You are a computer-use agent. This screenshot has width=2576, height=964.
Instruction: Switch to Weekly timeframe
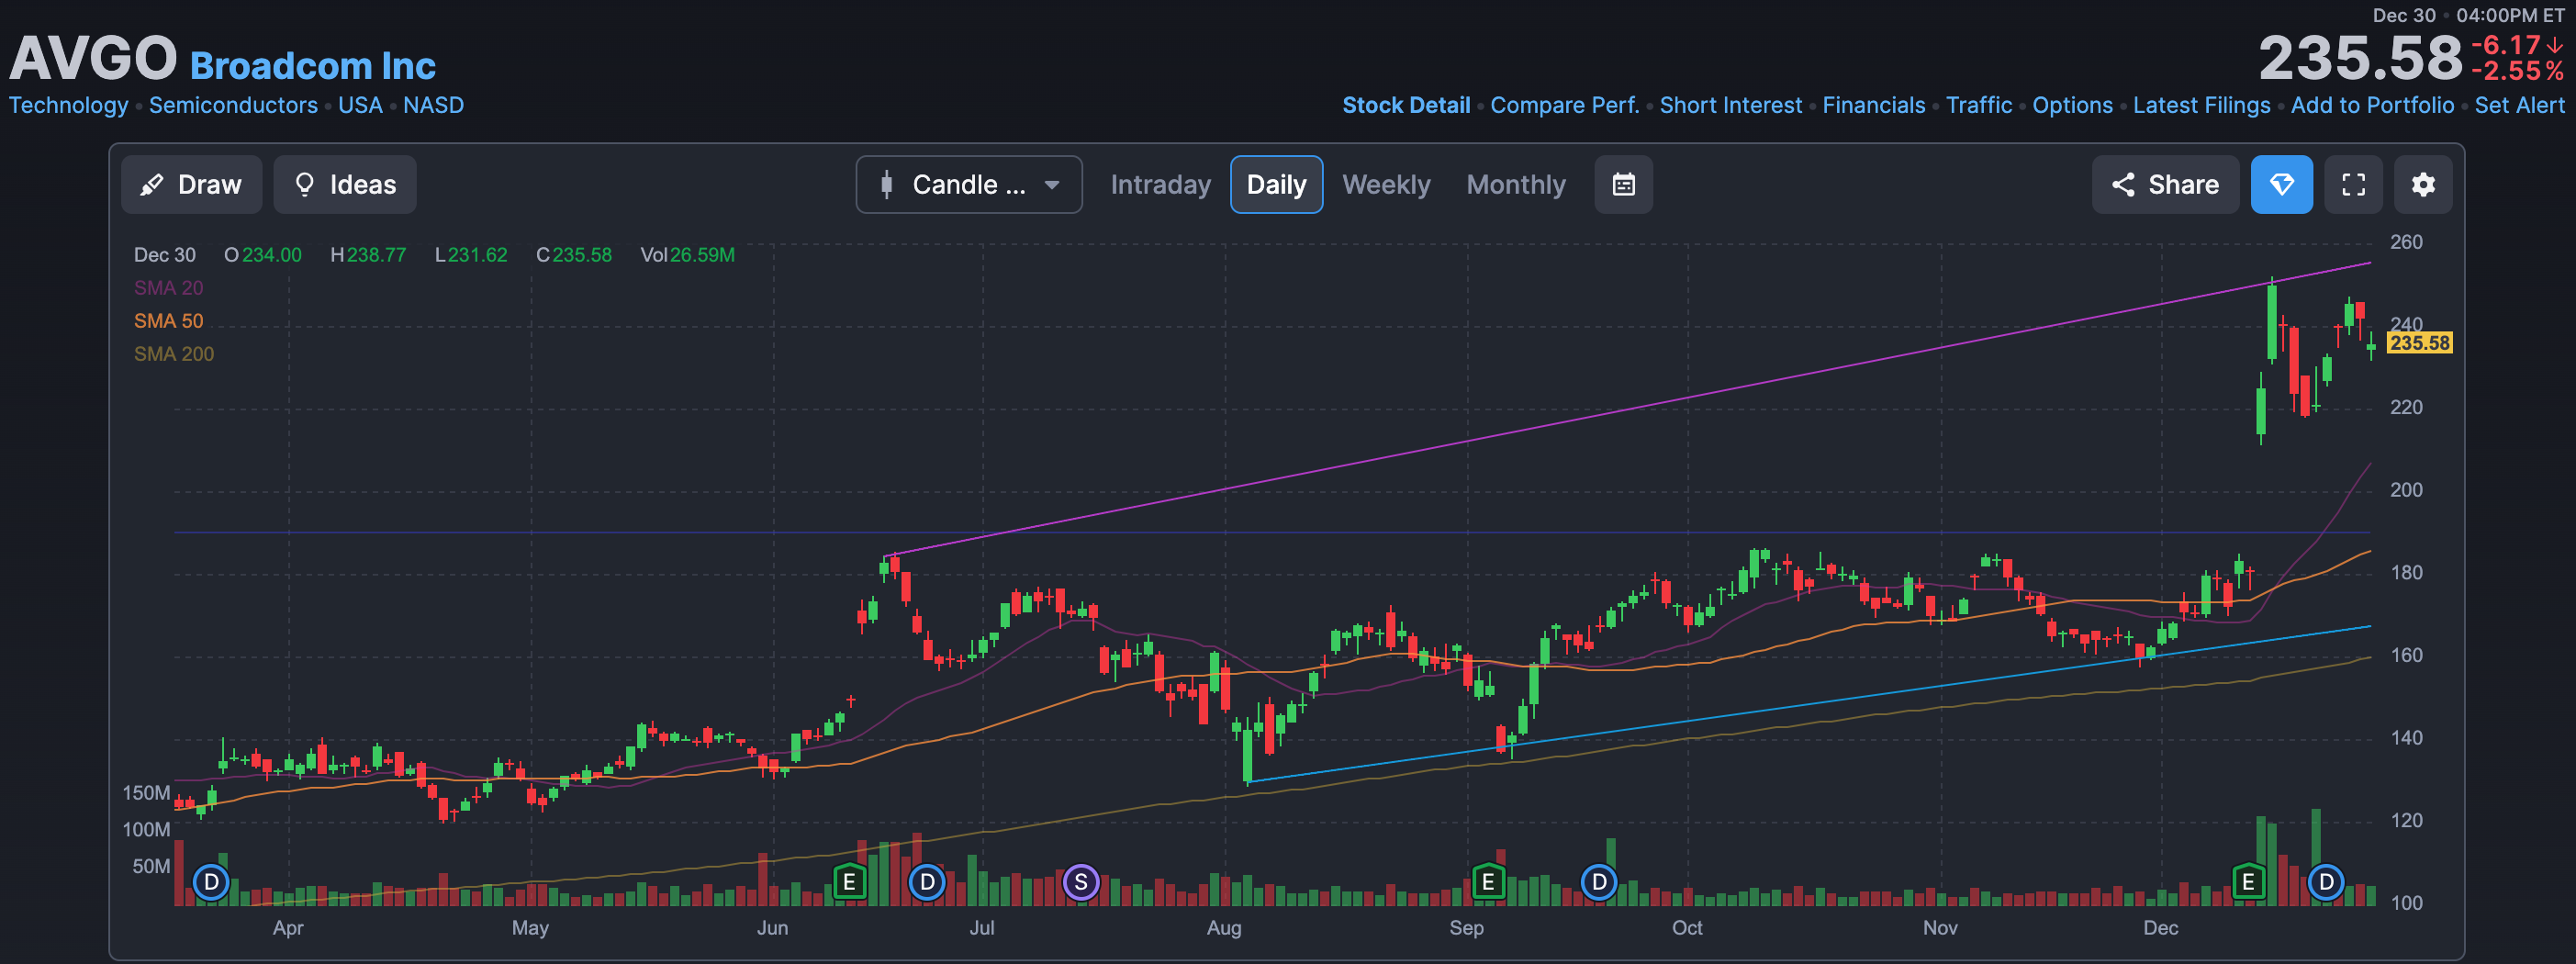[x=1386, y=185]
